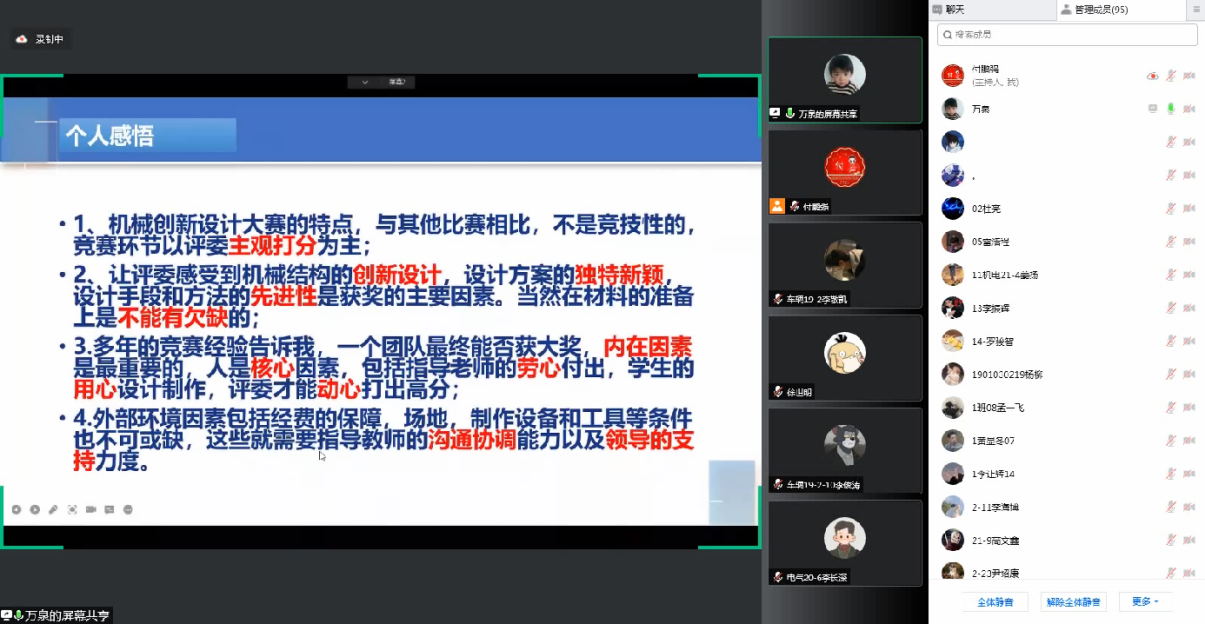Click the panel menu icon beside member tab

click(x=1195, y=9)
